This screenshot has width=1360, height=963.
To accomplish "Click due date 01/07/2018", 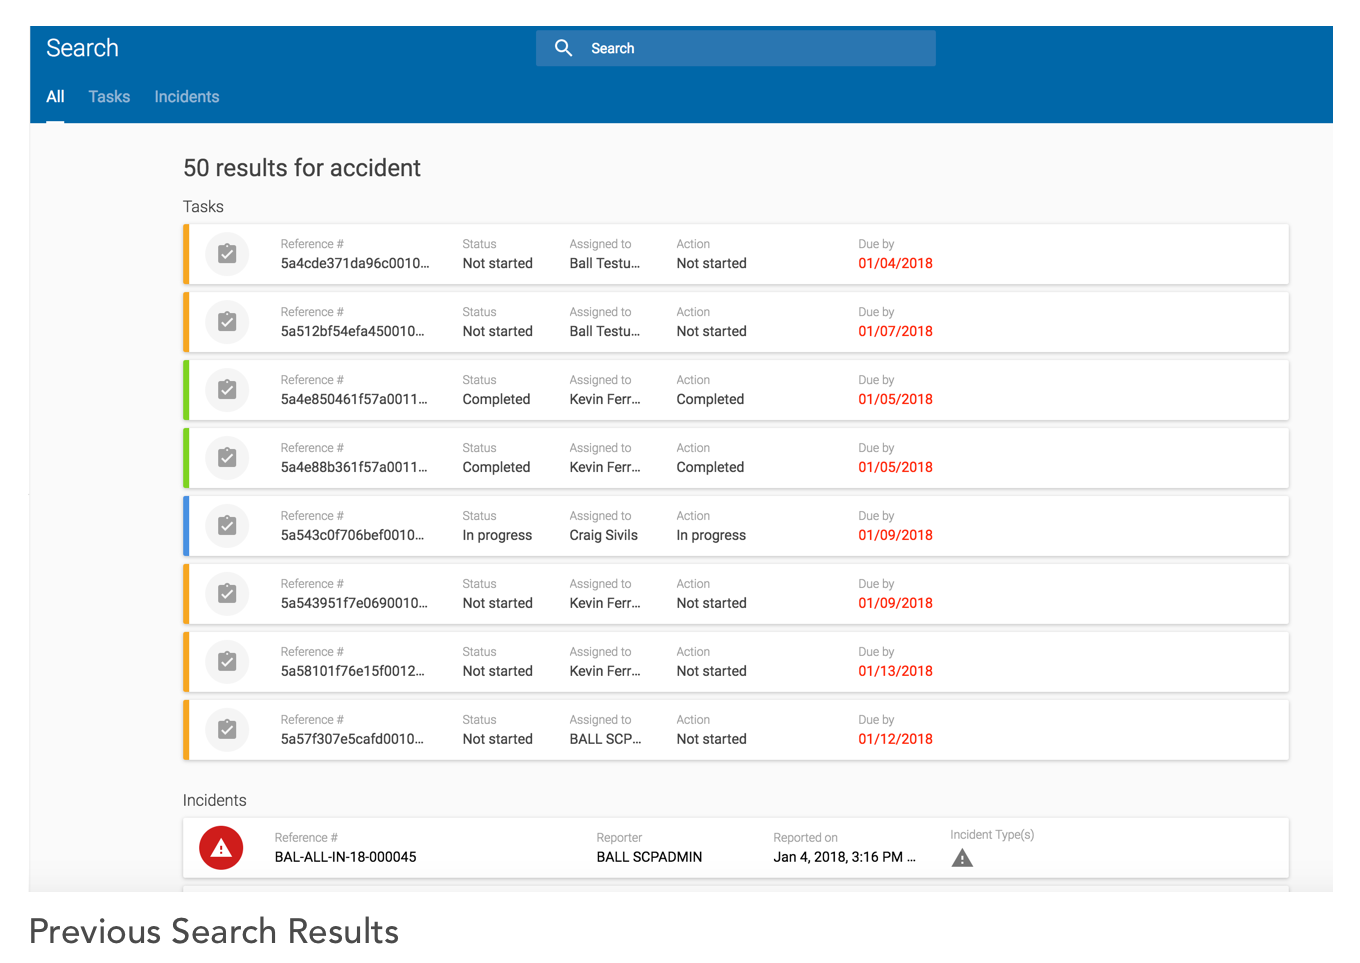I will pos(895,332).
